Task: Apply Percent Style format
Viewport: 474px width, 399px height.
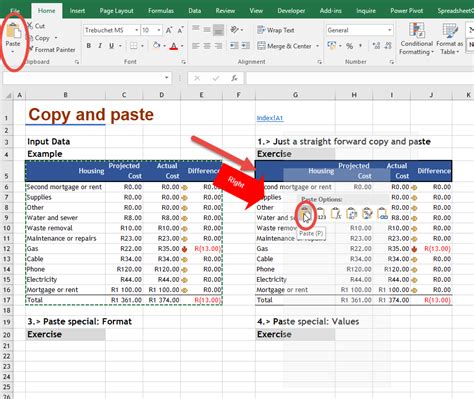Action: (349, 46)
